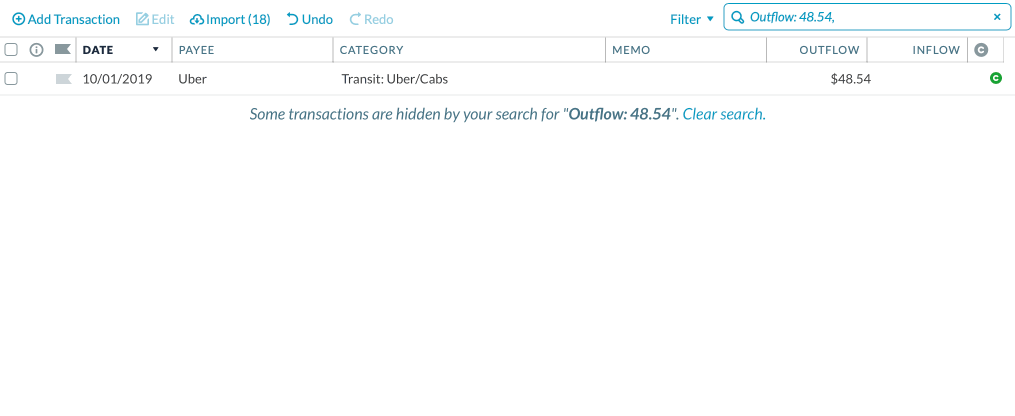Set the Uber transaction flag color
This screenshot has width=1015, height=416.
click(63, 78)
